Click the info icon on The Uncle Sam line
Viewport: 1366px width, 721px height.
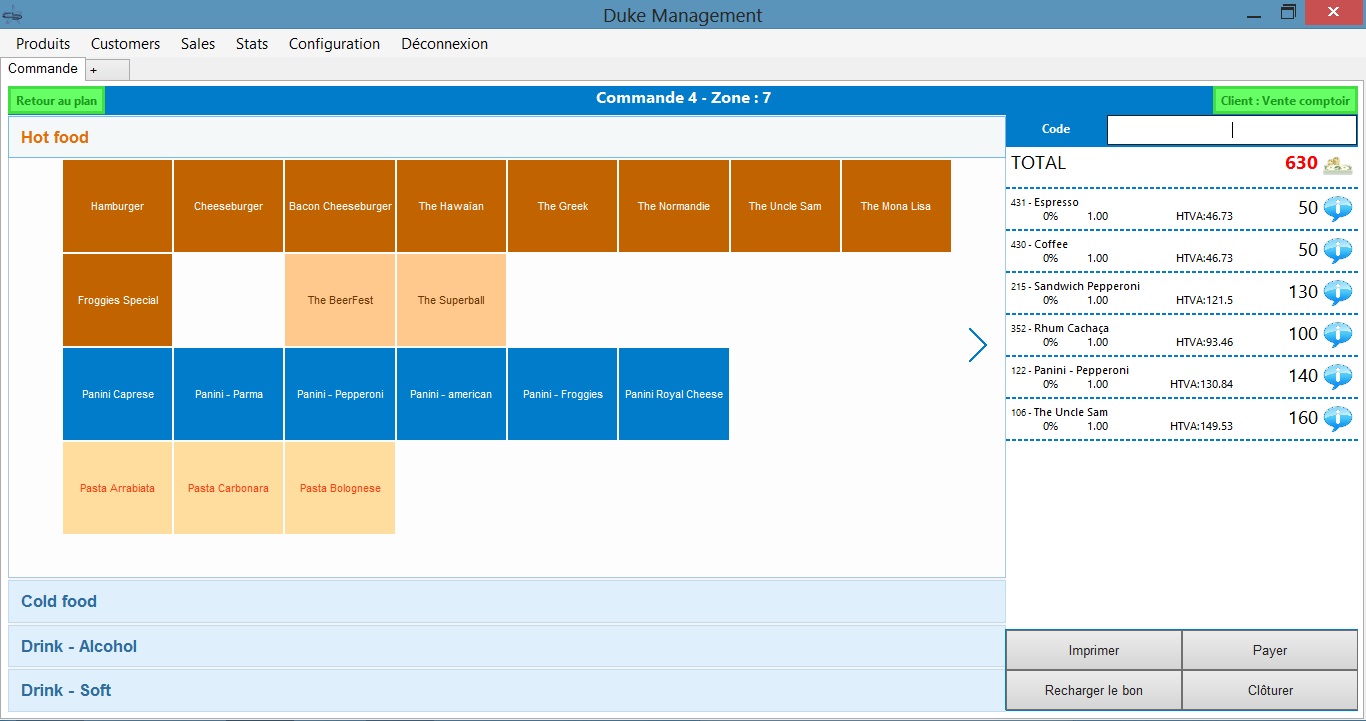(1337, 419)
